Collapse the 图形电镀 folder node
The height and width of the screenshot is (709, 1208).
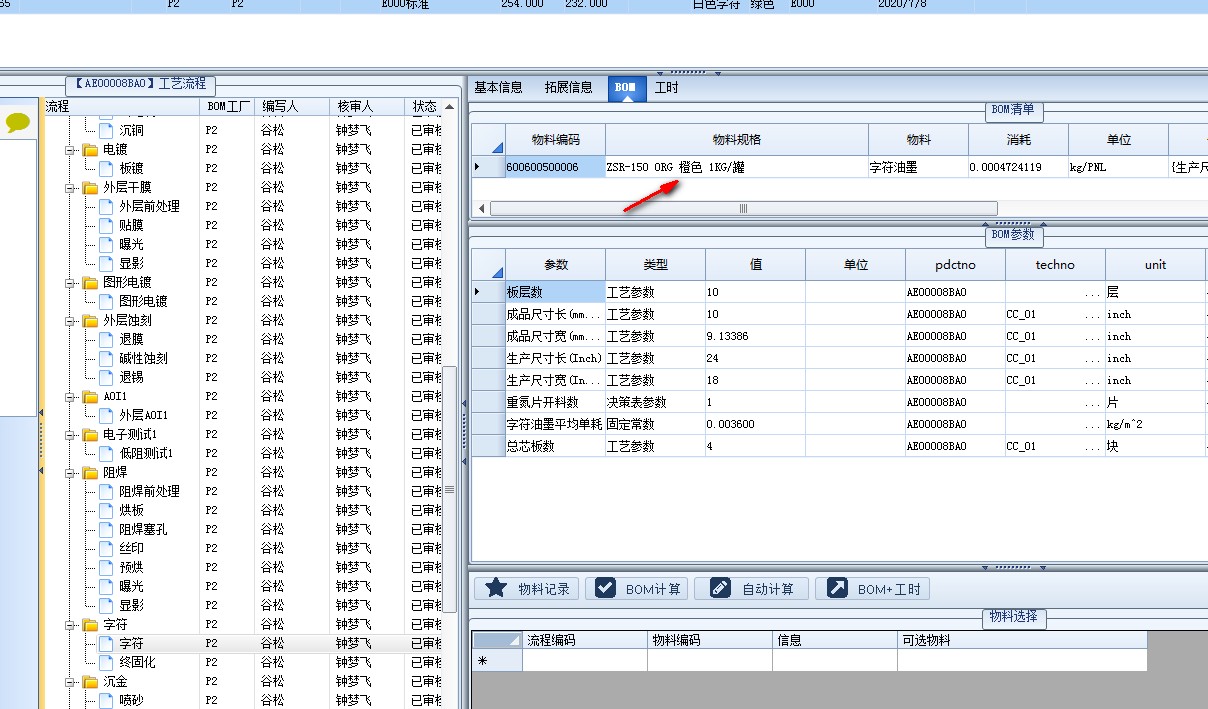[x=72, y=282]
